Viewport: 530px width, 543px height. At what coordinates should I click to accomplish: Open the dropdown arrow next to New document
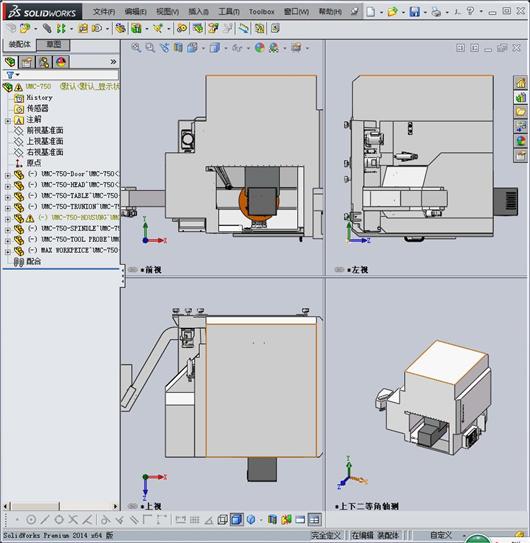tap(381, 12)
